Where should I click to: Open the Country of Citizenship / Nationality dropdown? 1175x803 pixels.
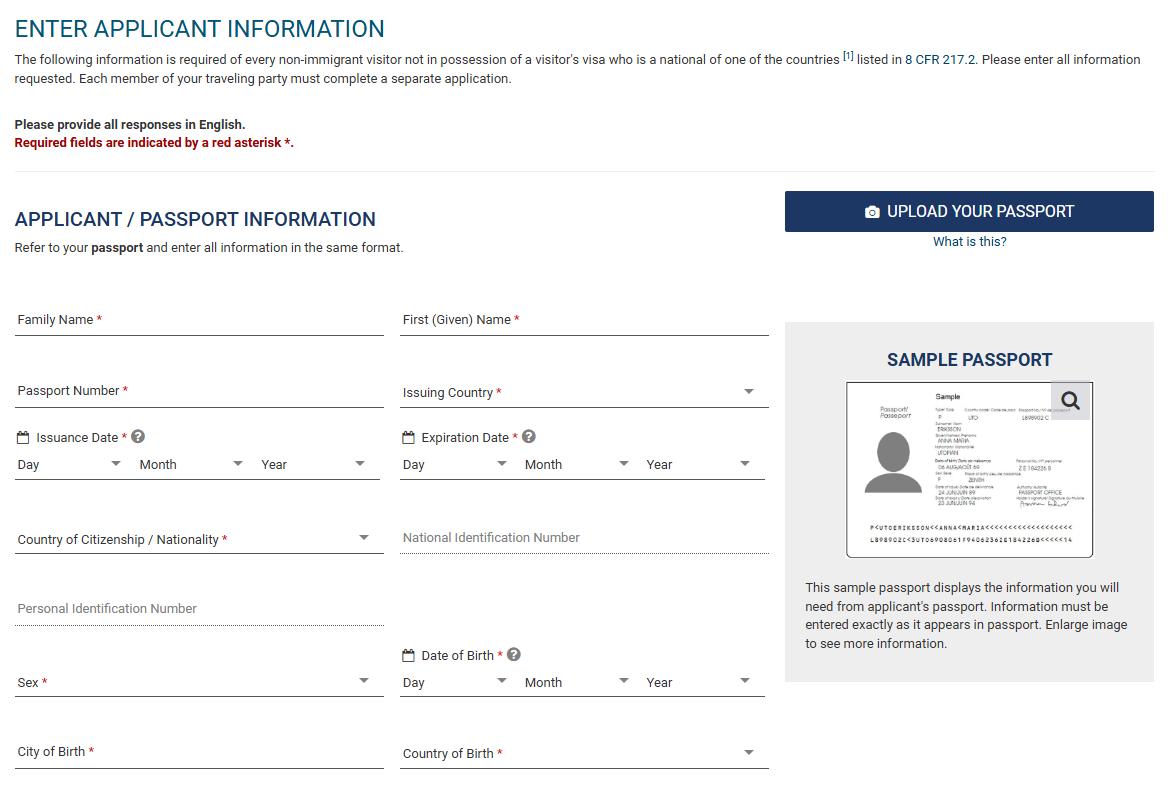click(x=364, y=539)
